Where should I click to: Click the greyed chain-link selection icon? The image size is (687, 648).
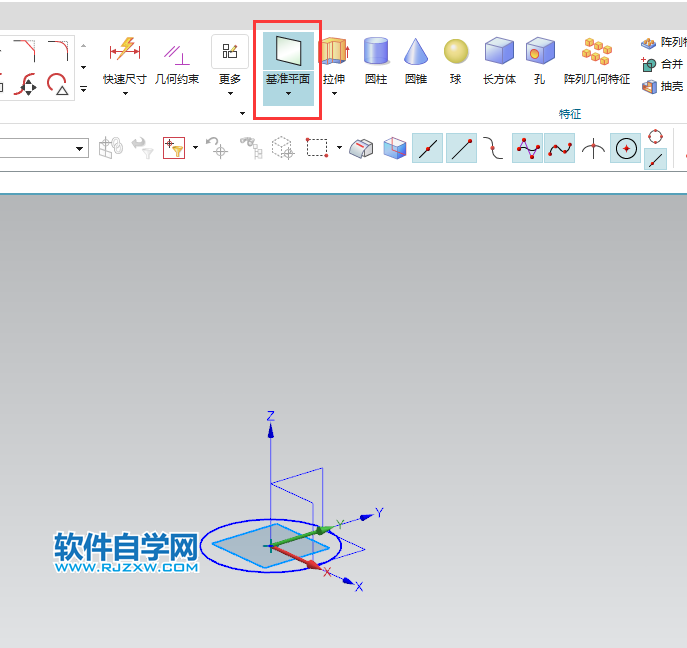[111, 148]
